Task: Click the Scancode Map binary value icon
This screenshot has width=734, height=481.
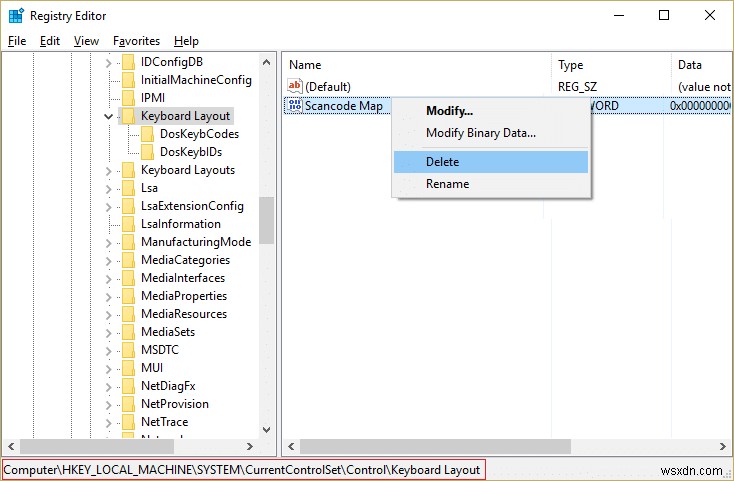Action: pyautogui.click(x=295, y=105)
